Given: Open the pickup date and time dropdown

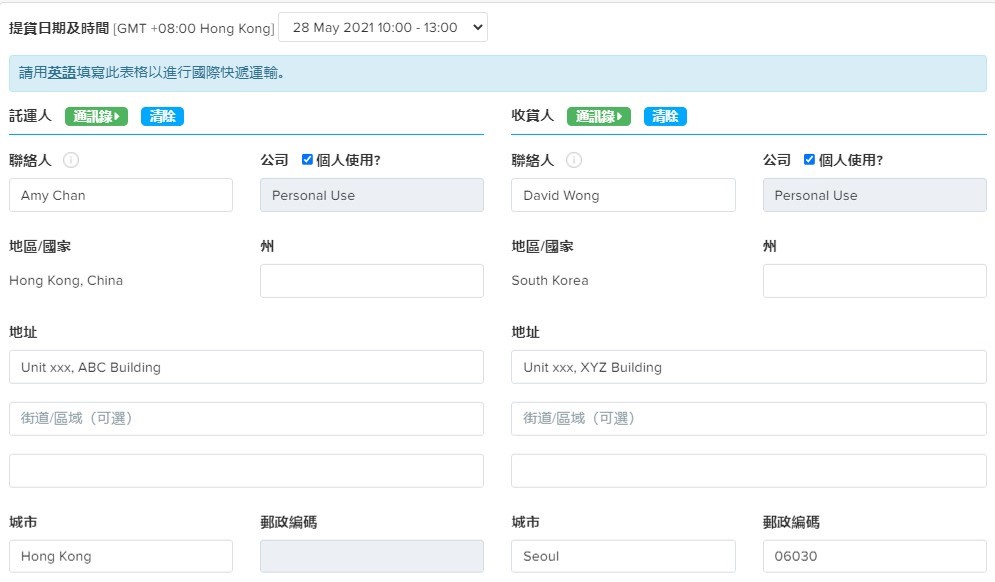Looking at the screenshot, I should (x=383, y=27).
